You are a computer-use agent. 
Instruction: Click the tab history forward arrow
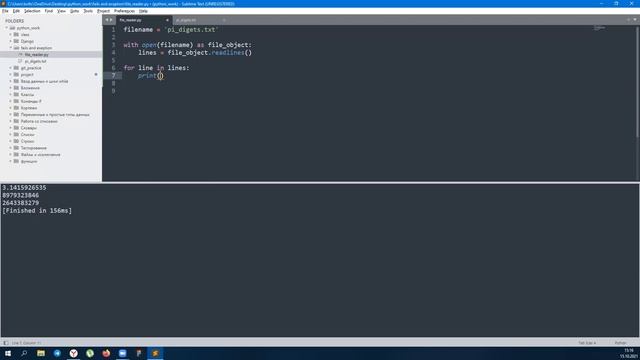111,20
